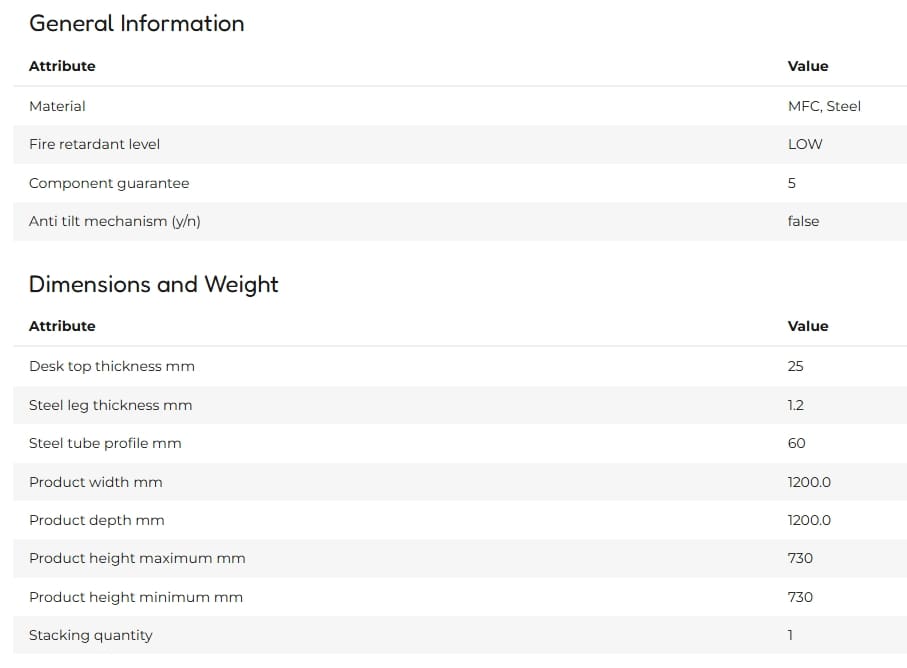Click the Product height minimum mm label
Screen dimensions: 907x668
tap(136, 597)
